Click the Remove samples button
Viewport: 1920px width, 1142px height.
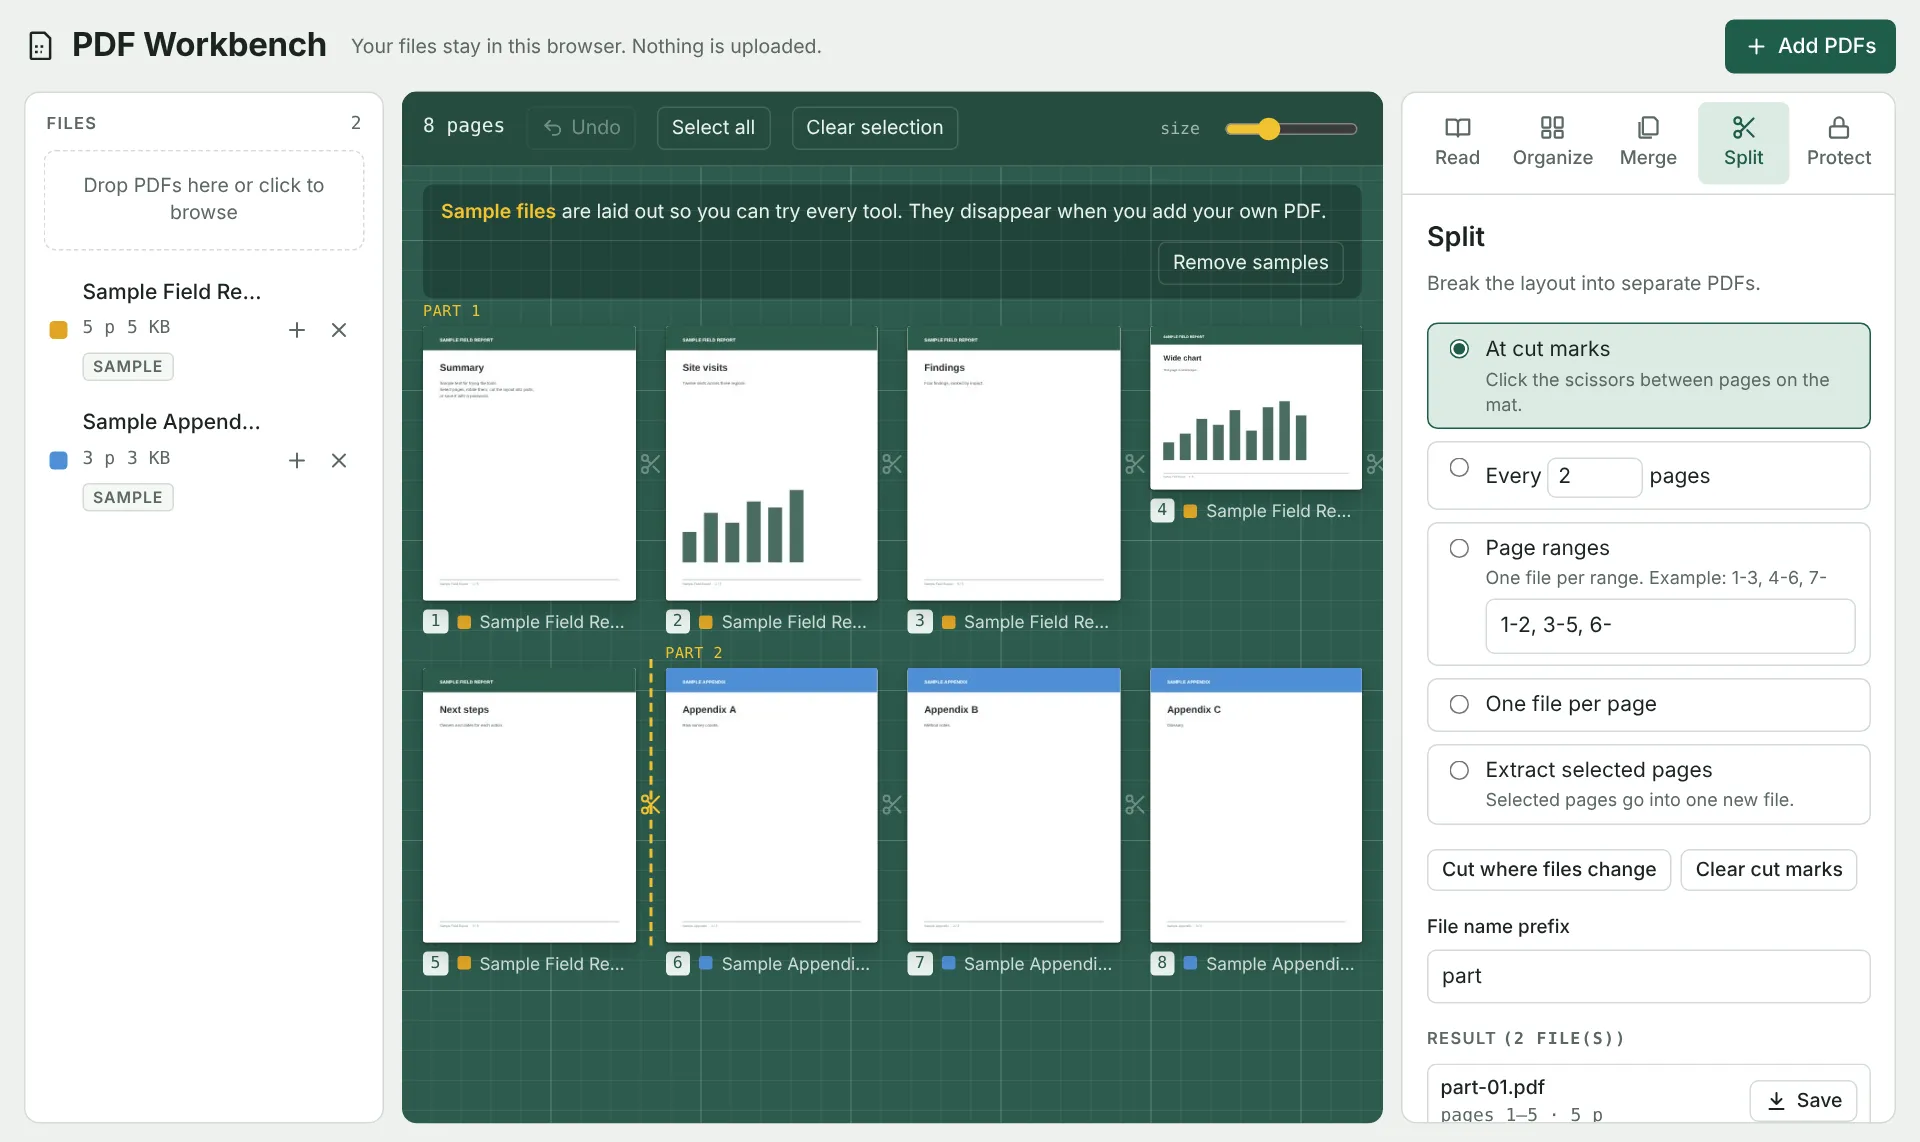pos(1250,262)
